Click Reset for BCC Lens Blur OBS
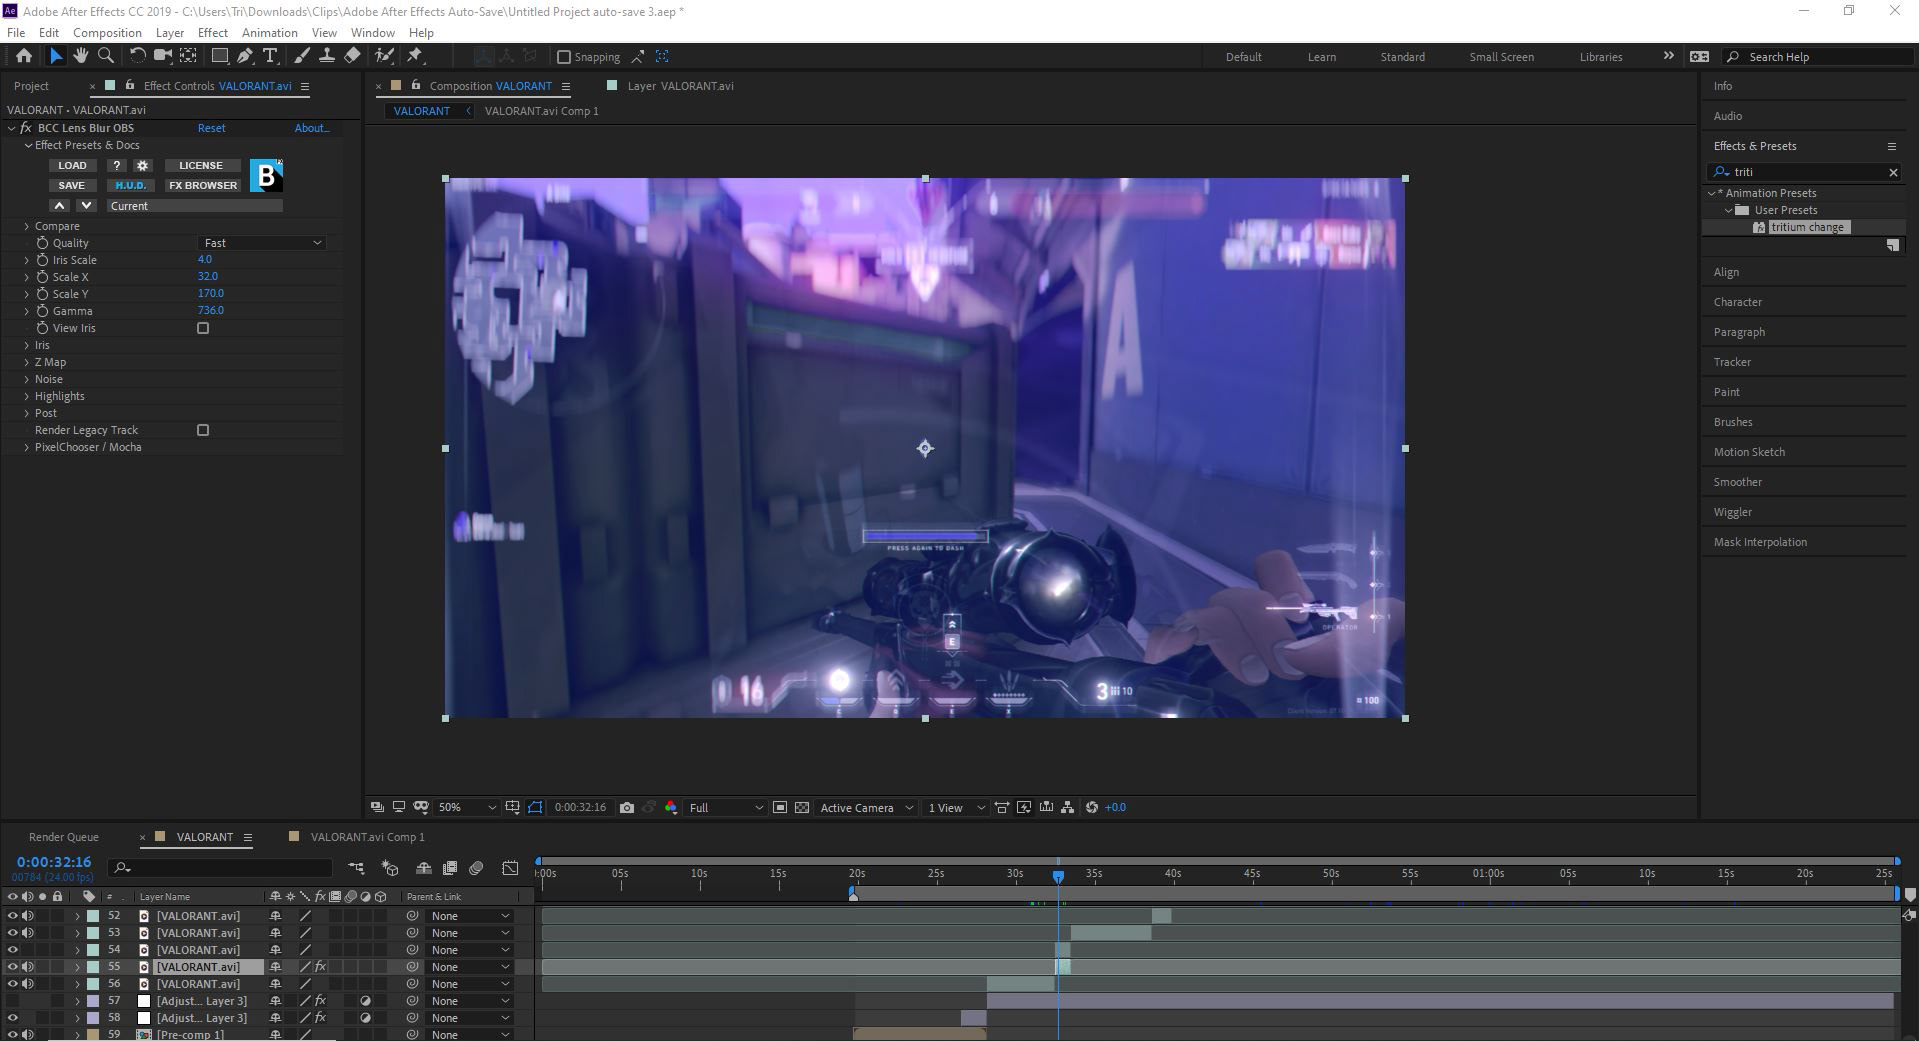This screenshot has width=1919, height=1041. (x=211, y=128)
